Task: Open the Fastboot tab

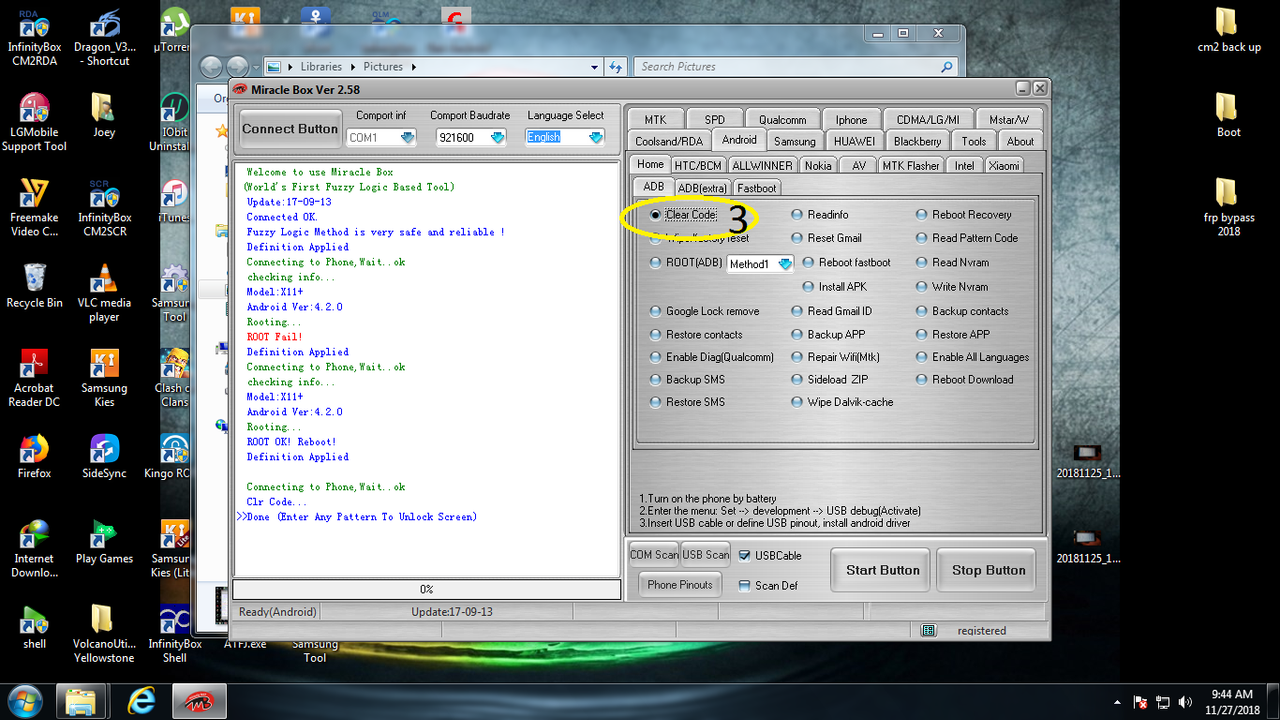Action: (x=757, y=187)
